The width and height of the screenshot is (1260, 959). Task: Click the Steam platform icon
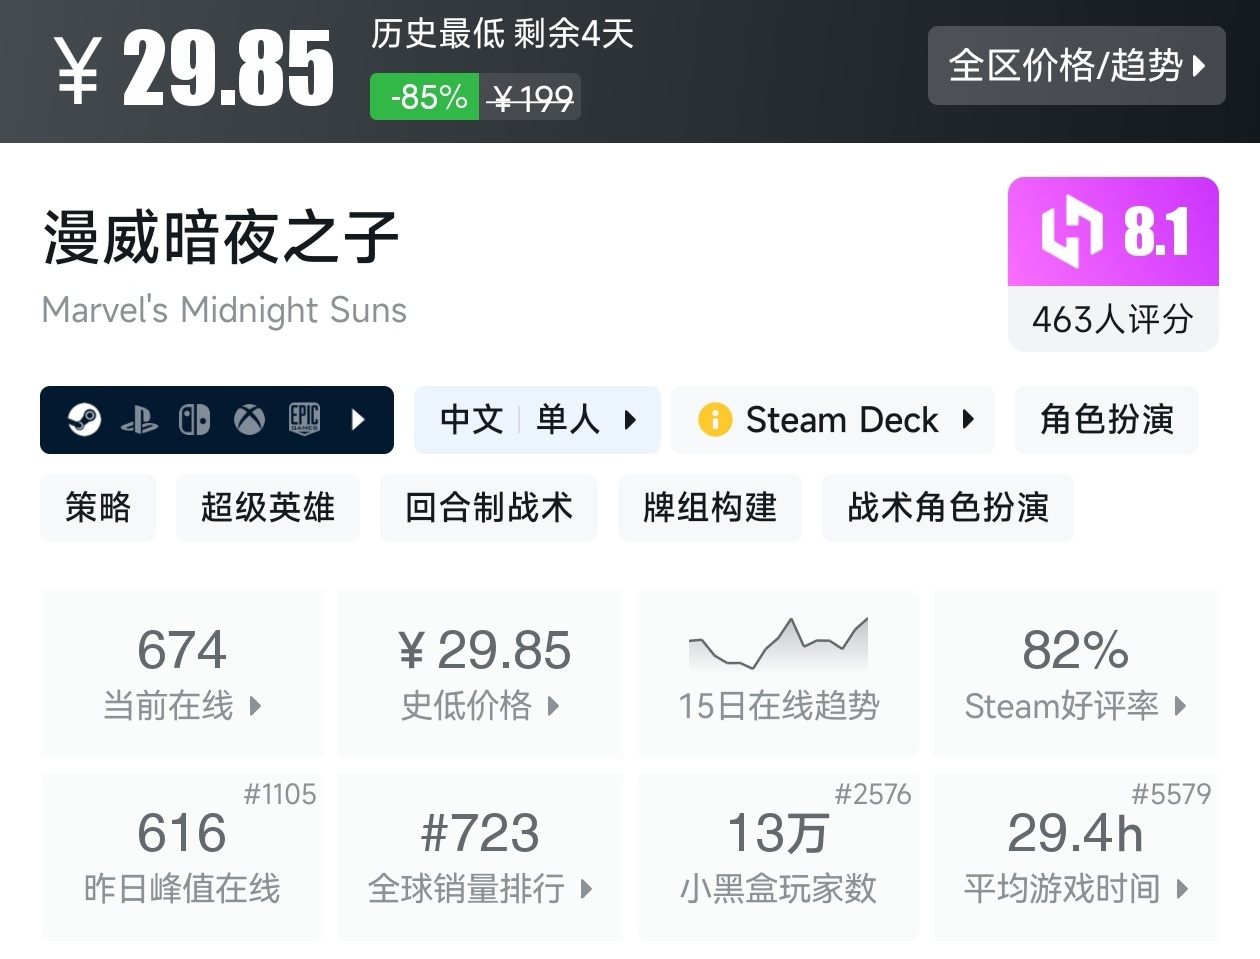84,420
